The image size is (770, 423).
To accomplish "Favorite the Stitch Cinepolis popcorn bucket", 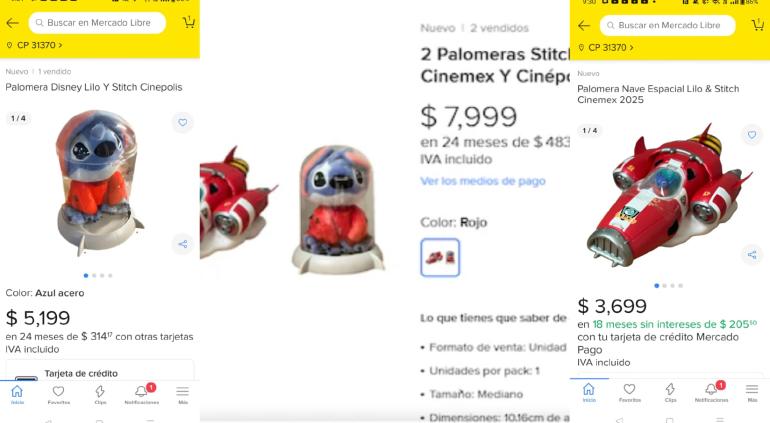I will coord(183,122).
